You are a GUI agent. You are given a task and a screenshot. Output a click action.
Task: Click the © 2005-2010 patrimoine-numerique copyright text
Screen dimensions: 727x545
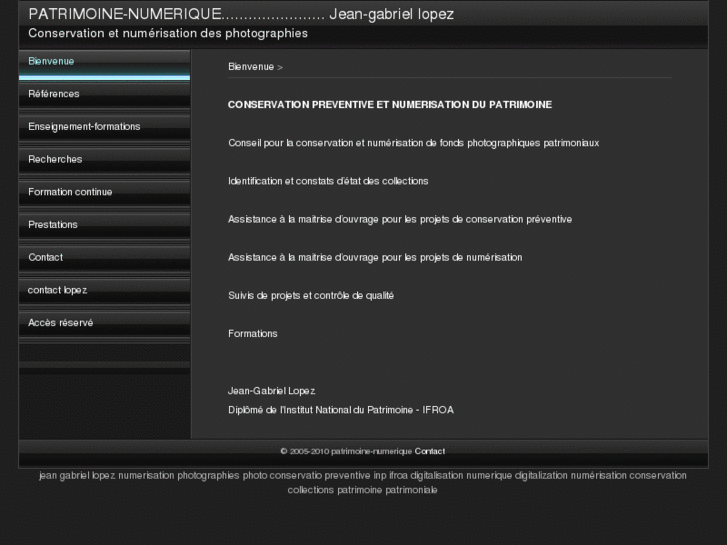(x=346, y=451)
